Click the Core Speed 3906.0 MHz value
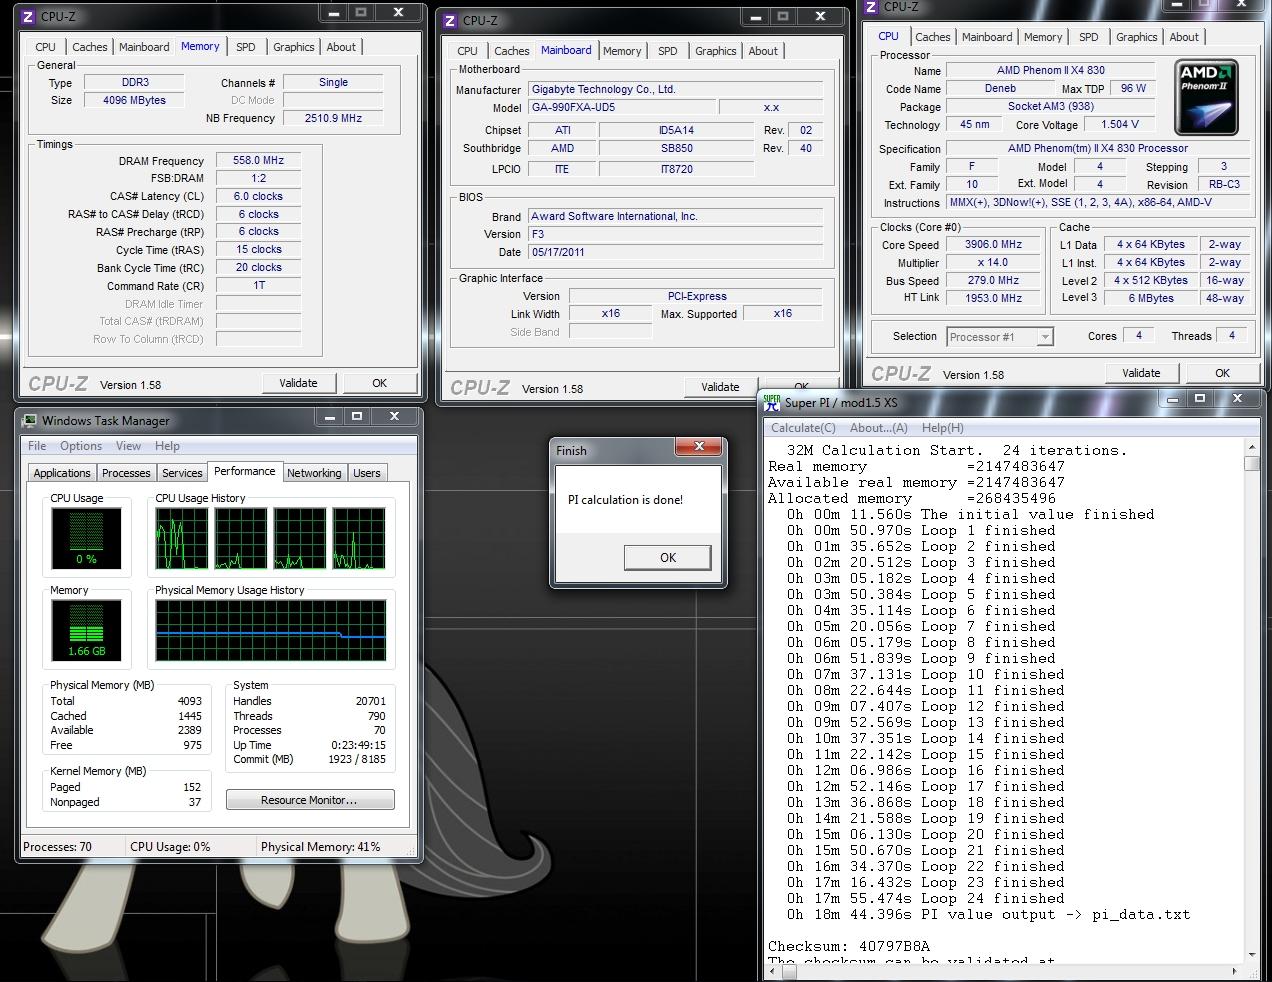Viewport: 1272px width, 982px height. tap(993, 244)
